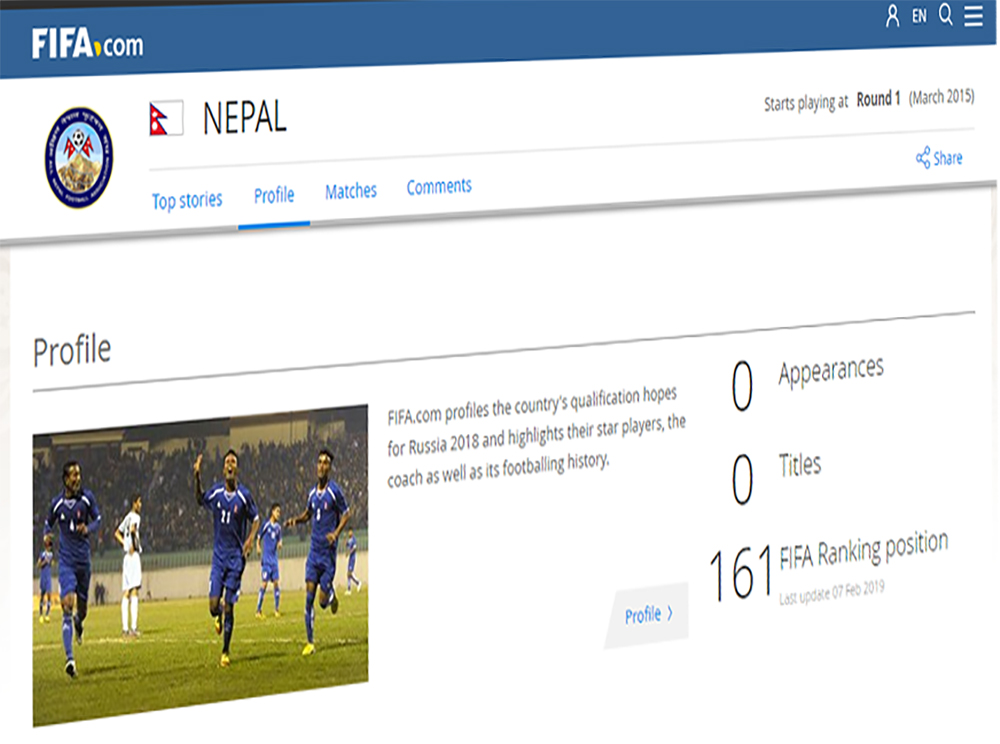Open the Comments tab
This screenshot has height=744, width=1000.
pyautogui.click(x=439, y=186)
